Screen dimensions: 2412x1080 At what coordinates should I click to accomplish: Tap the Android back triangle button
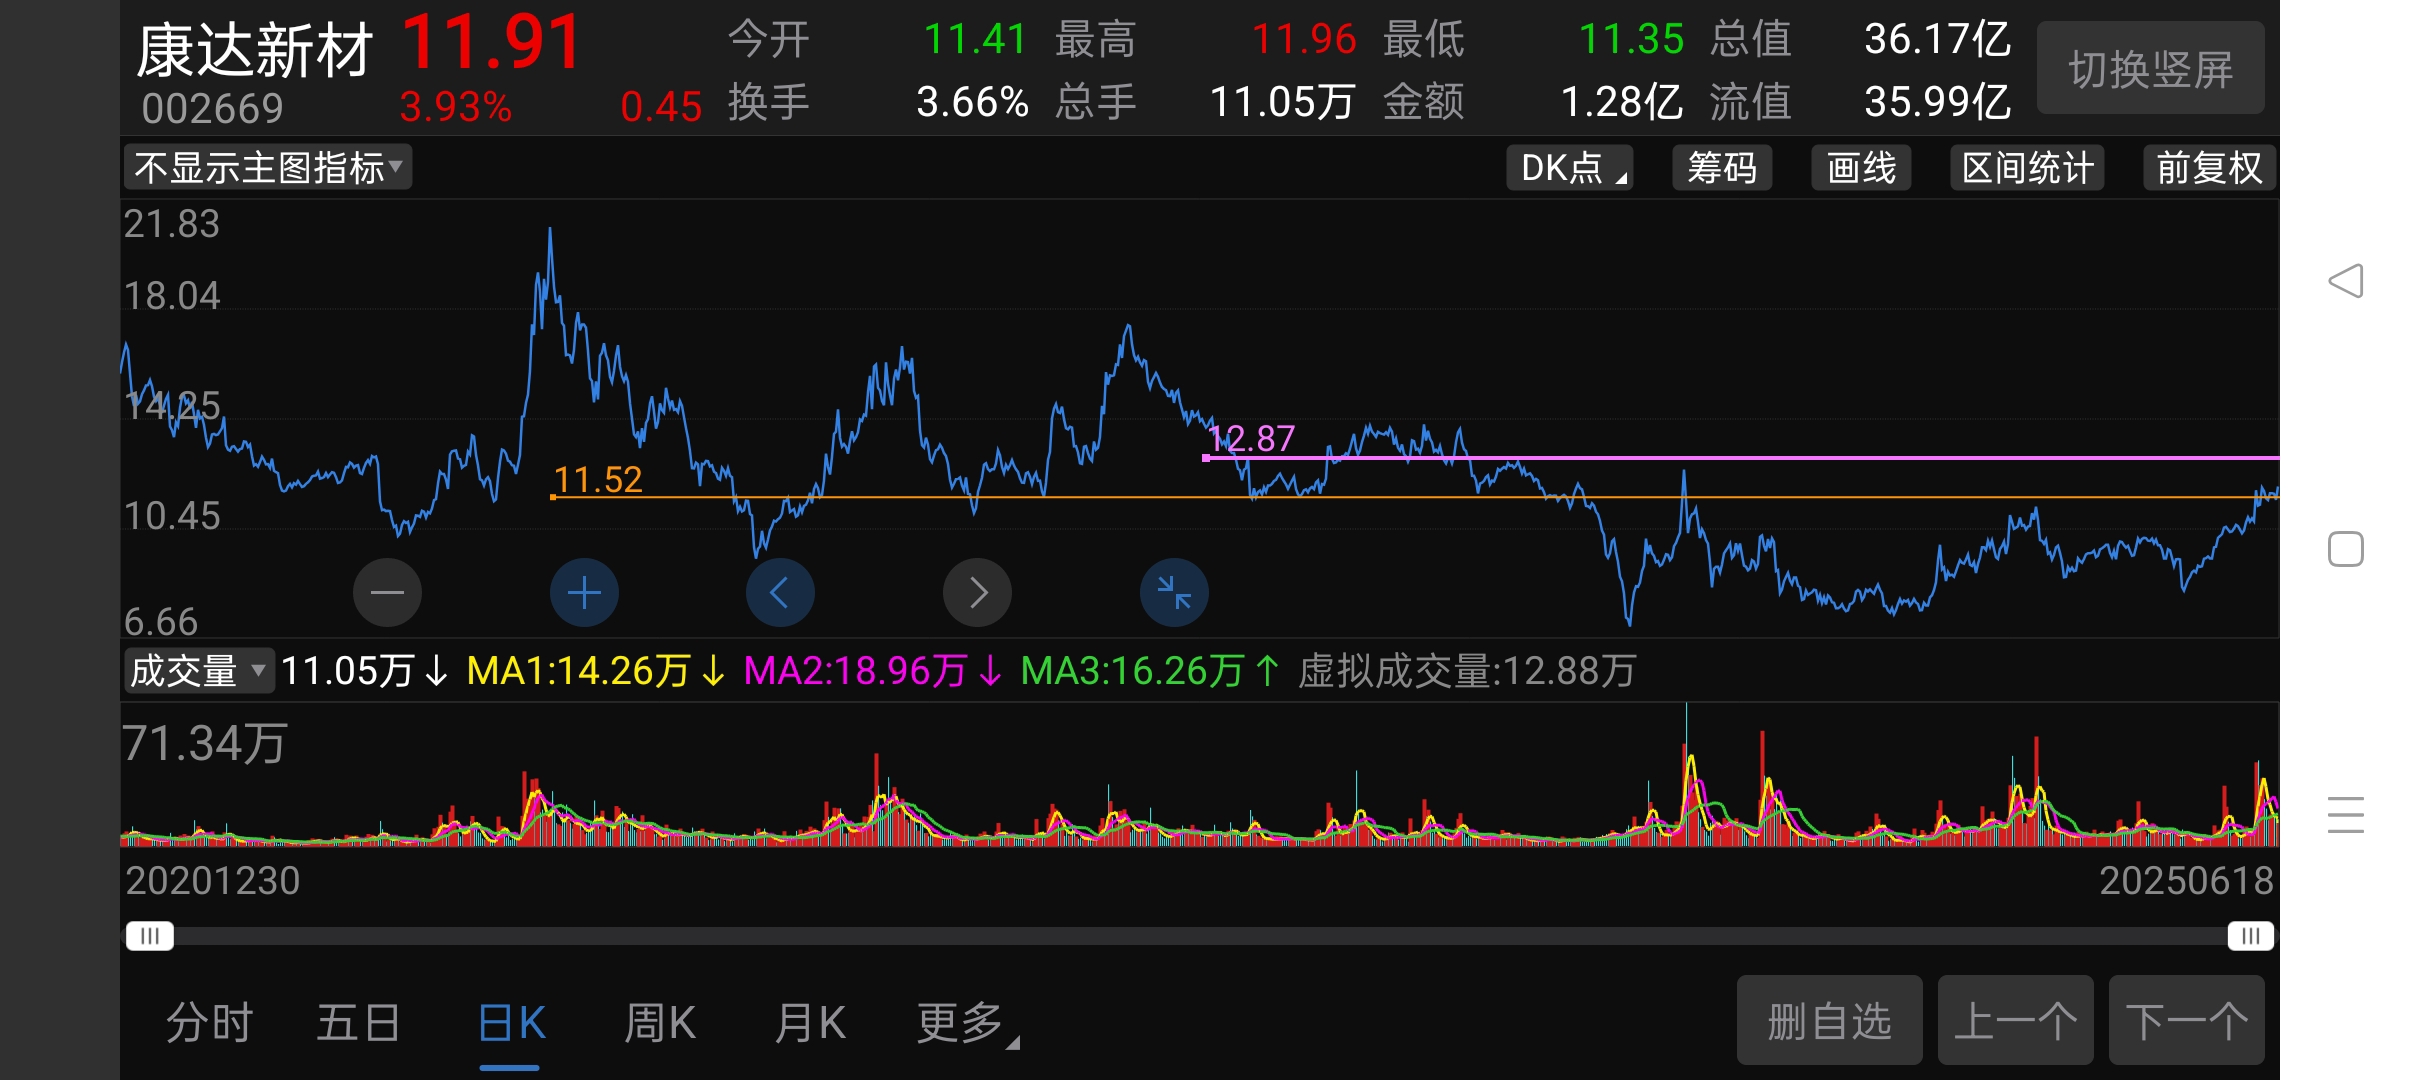(2345, 281)
